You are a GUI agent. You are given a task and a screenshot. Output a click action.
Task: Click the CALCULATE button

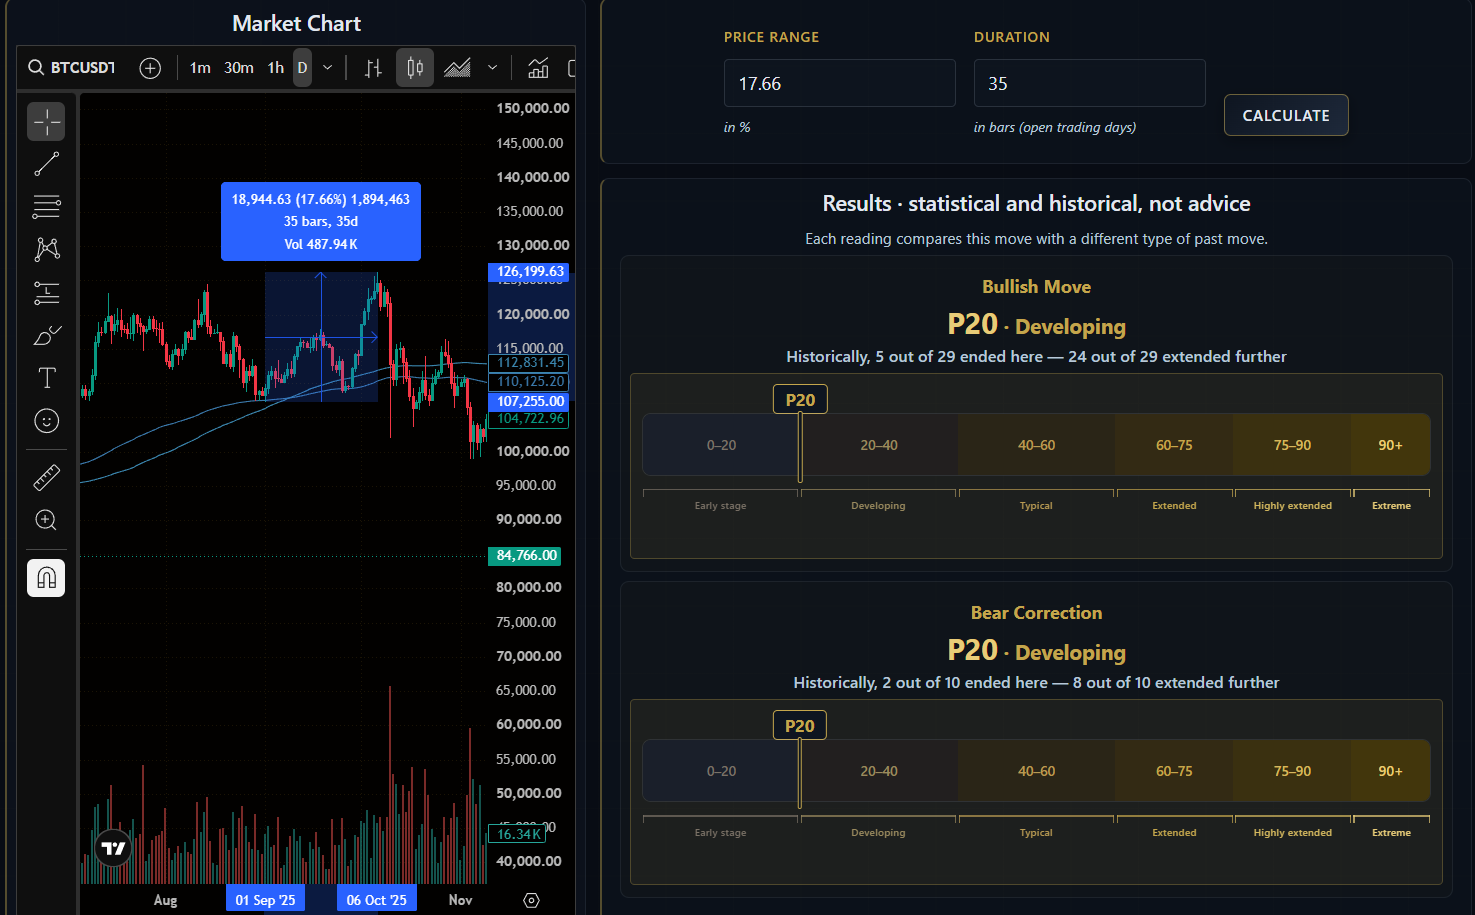point(1286,115)
